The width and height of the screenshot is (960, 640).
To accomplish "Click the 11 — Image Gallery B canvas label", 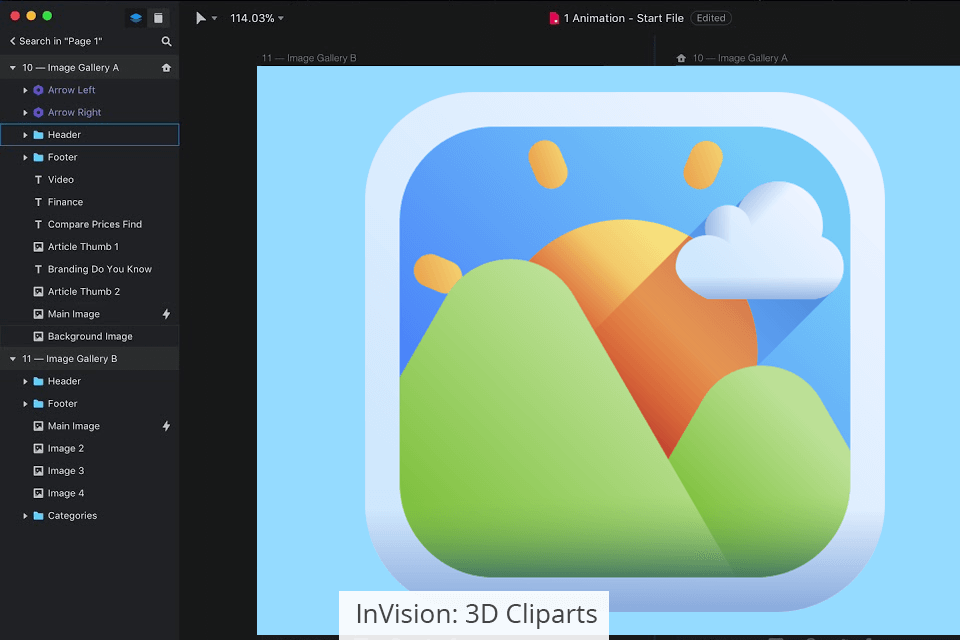I will point(309,58).
